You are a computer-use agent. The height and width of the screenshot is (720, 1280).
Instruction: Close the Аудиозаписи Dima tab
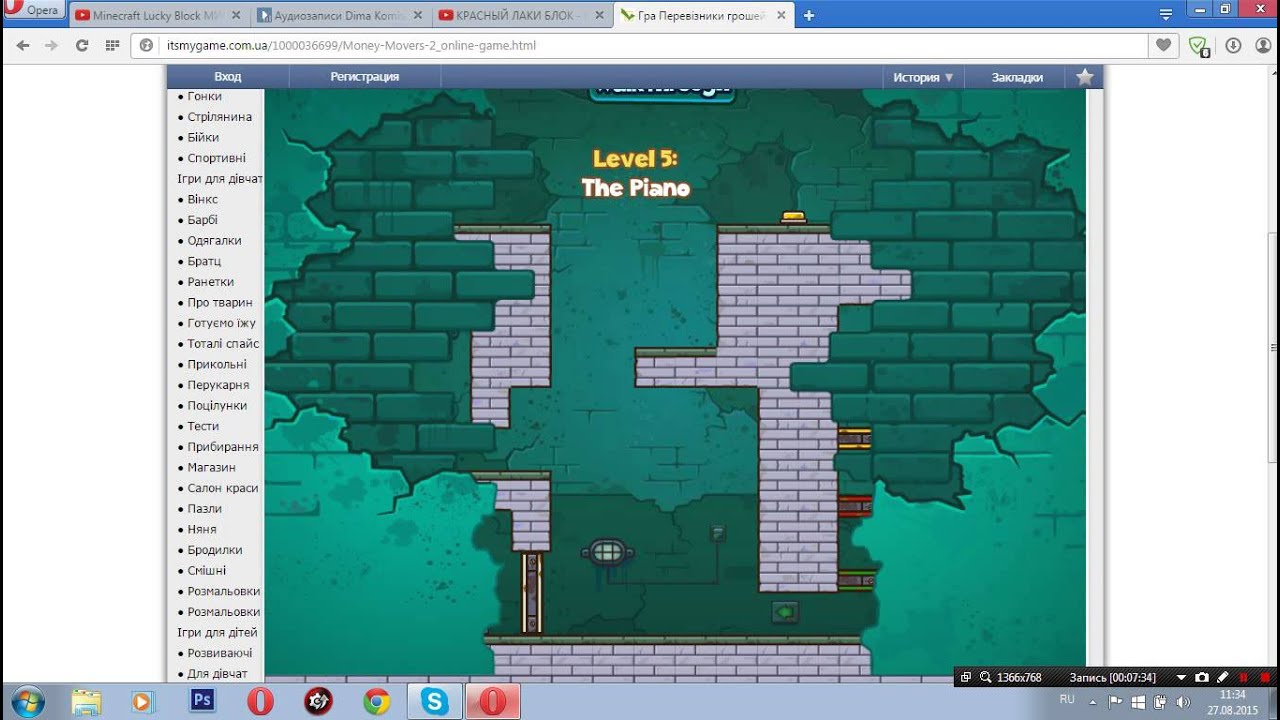tap(417, 15)
